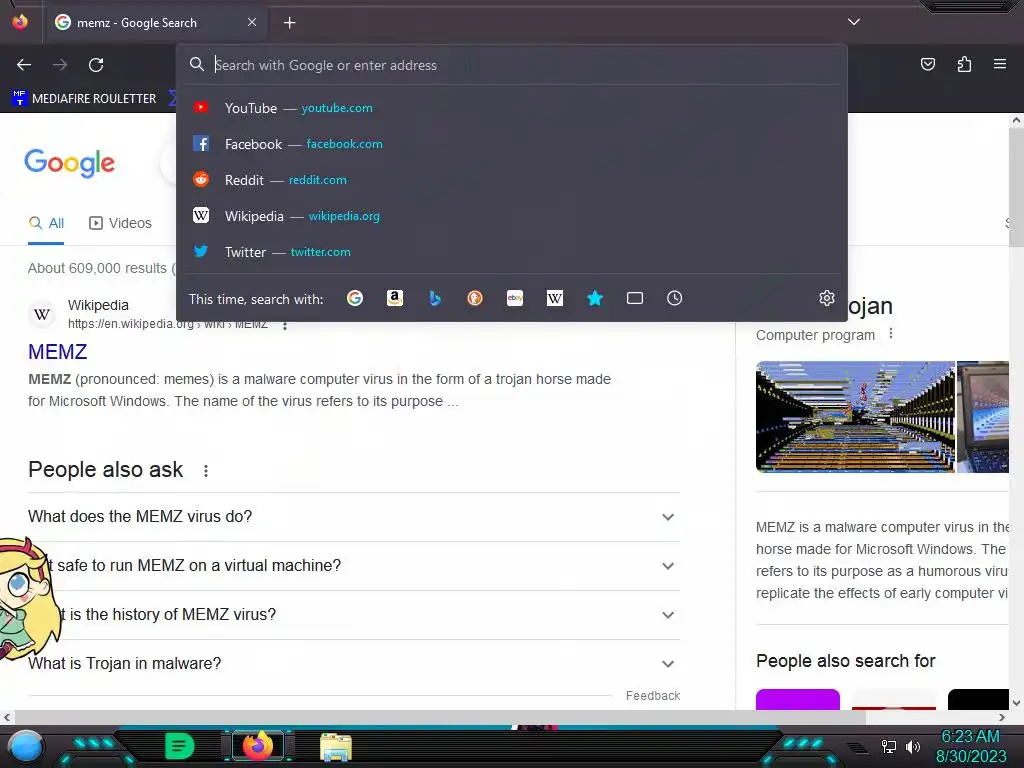The height and width of the screenshot is (768, 1024).
Task: Open the Extensions puzzle icon
Action: [x=964, y=64]
